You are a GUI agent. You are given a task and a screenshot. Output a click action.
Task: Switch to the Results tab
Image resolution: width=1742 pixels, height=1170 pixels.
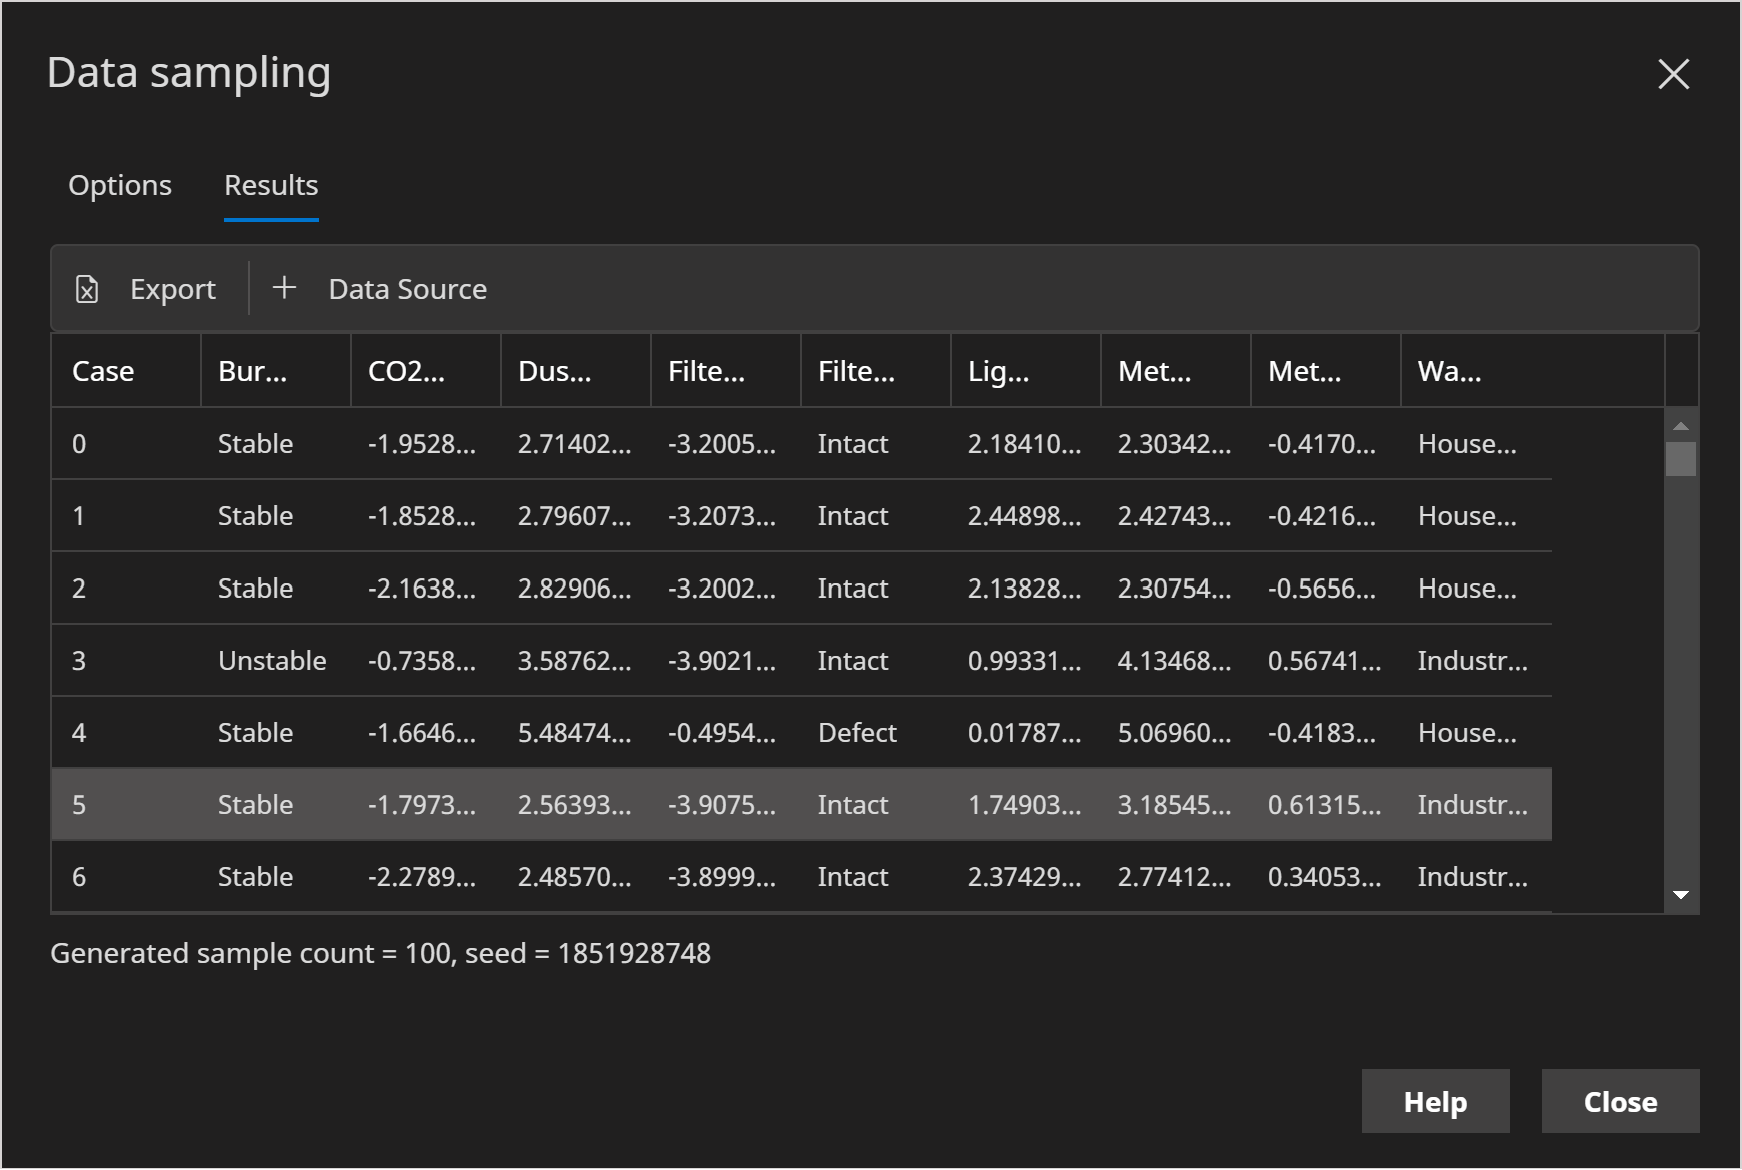[x=269, y=185]
